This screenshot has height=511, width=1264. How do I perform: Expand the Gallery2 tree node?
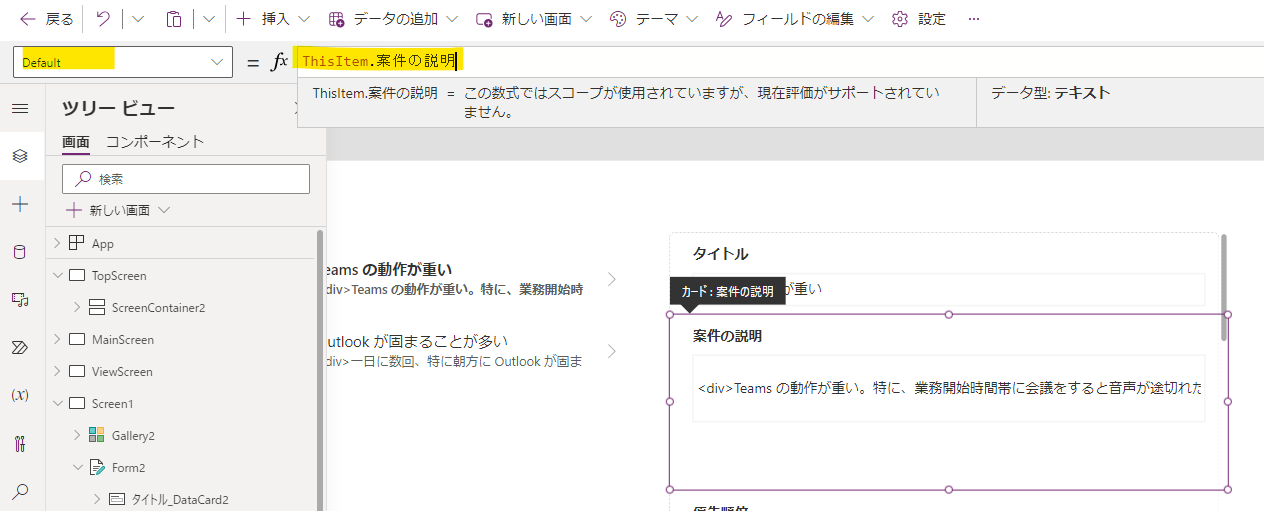coord(77,435)
